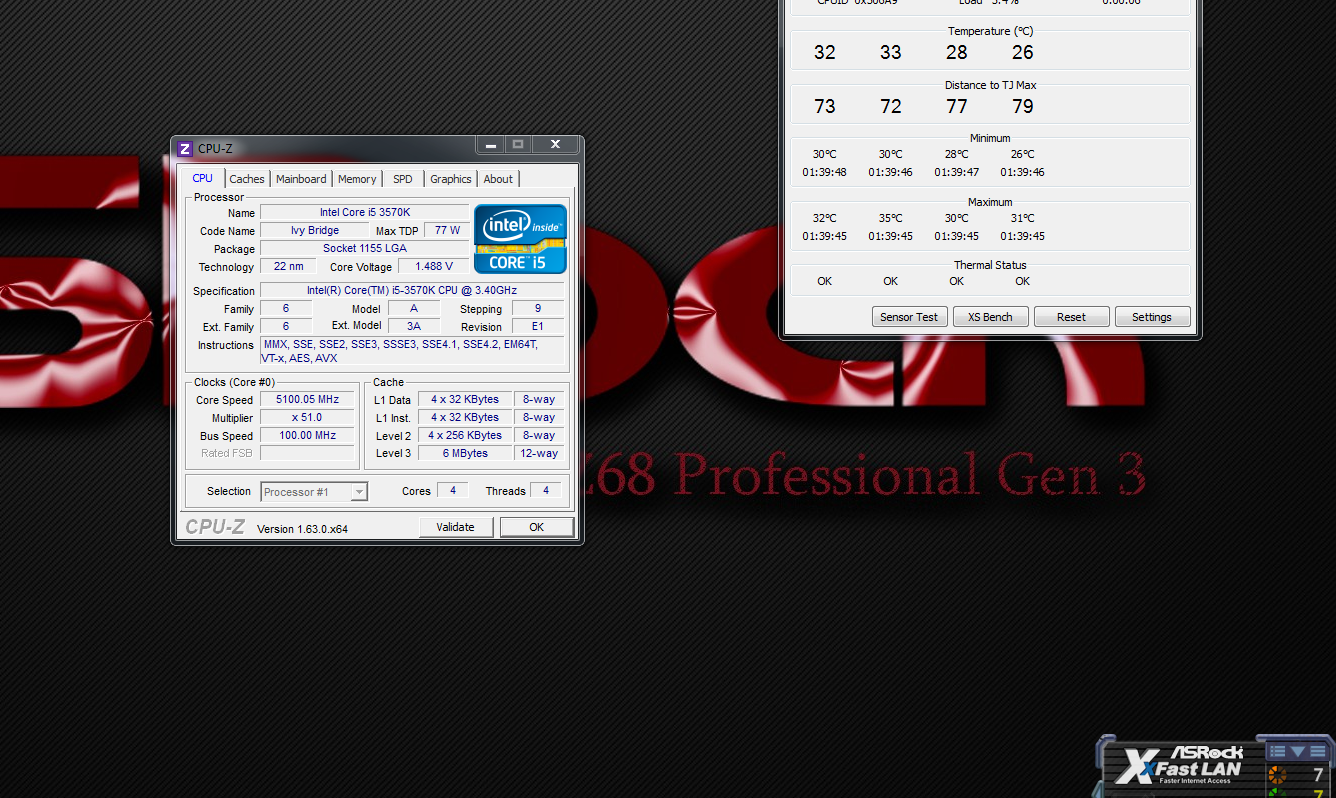Click the Level 2 cache 4 x 256 KBytes value
The width and height of the screenshot is (1336, 798).
[x=465, y=435]
